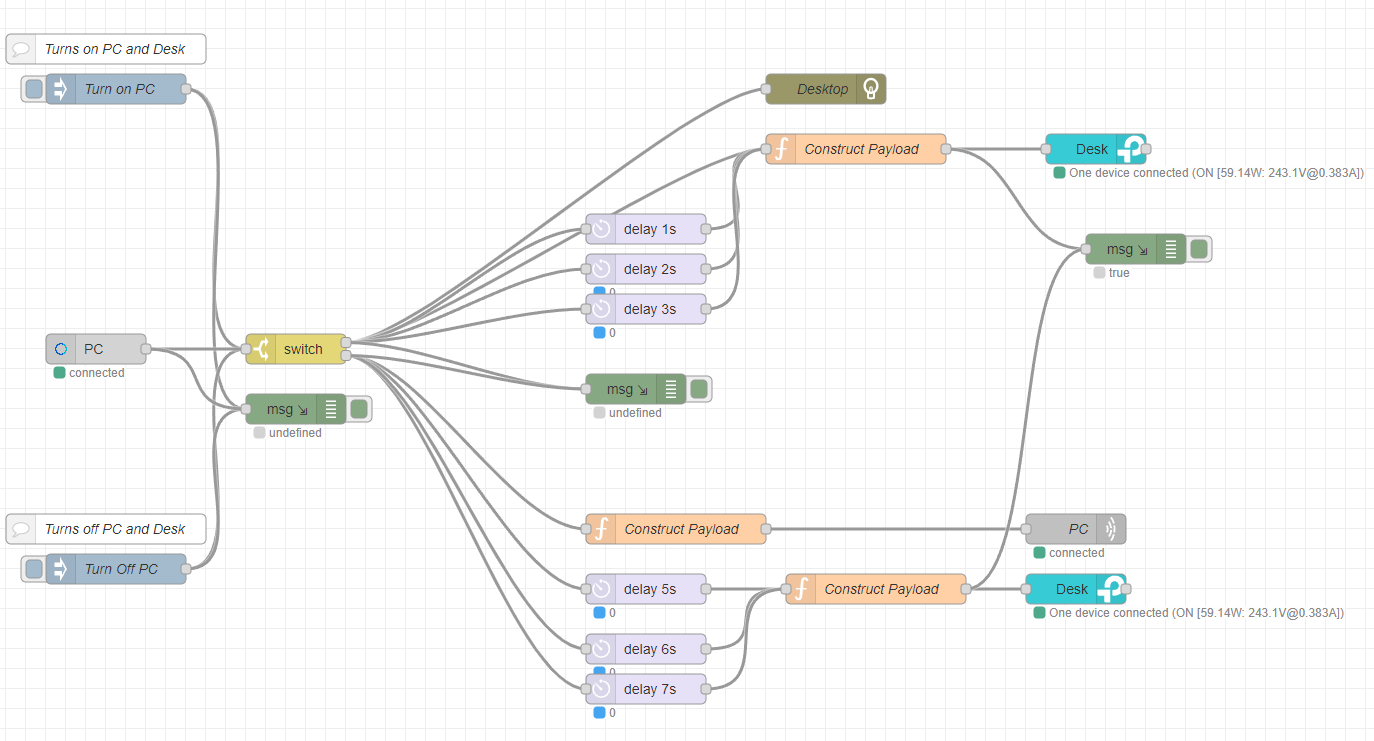The width and height of the screenshot is (1374, 741).
Task: Select the delay 5s node label
Action: pyautogui.click(x=650, y=589)
